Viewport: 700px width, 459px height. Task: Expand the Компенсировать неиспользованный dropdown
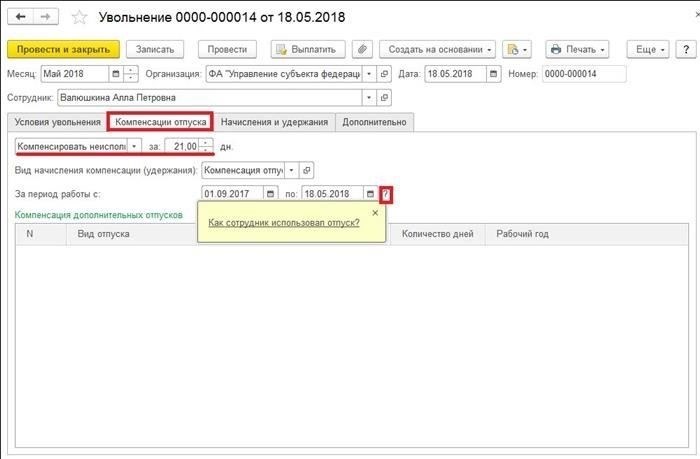coord(135,146)
